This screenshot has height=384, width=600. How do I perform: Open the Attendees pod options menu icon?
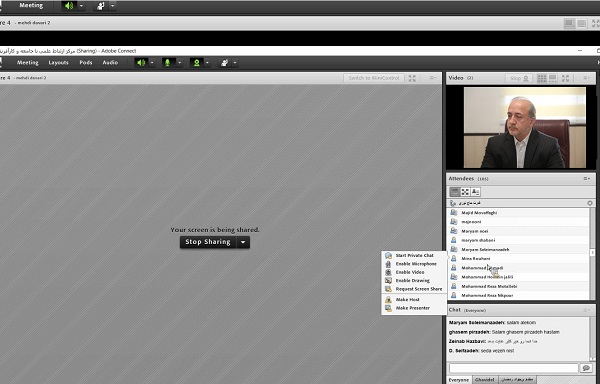click(x=587, y=179)
